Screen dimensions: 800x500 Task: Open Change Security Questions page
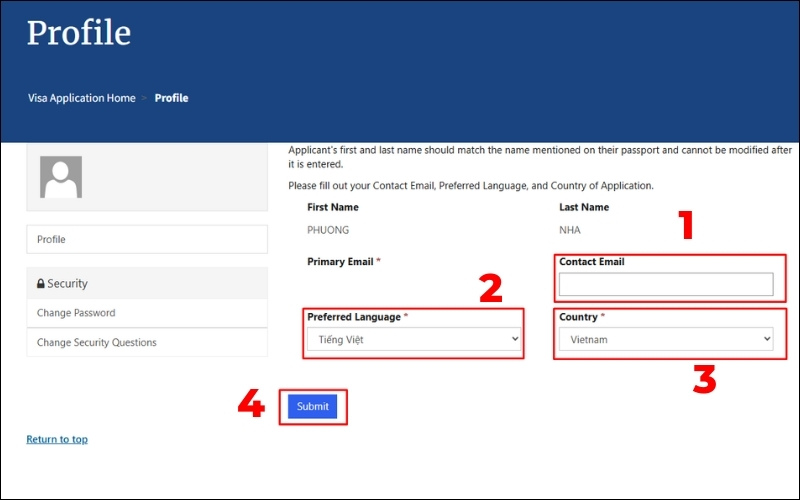tap(96, 343)
